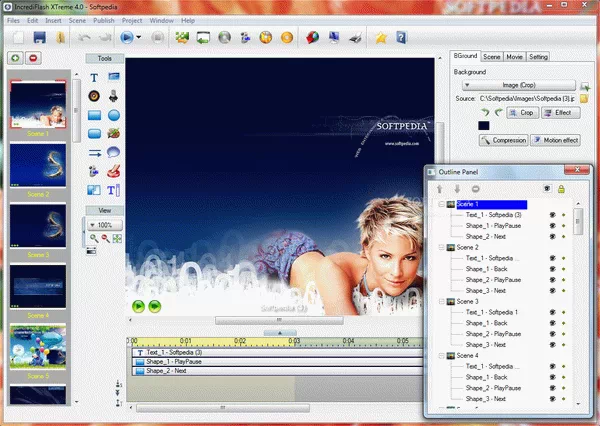Select the speech bubble callout tool
The height and width of the screenshot is (426, 600).
point(113,152)
